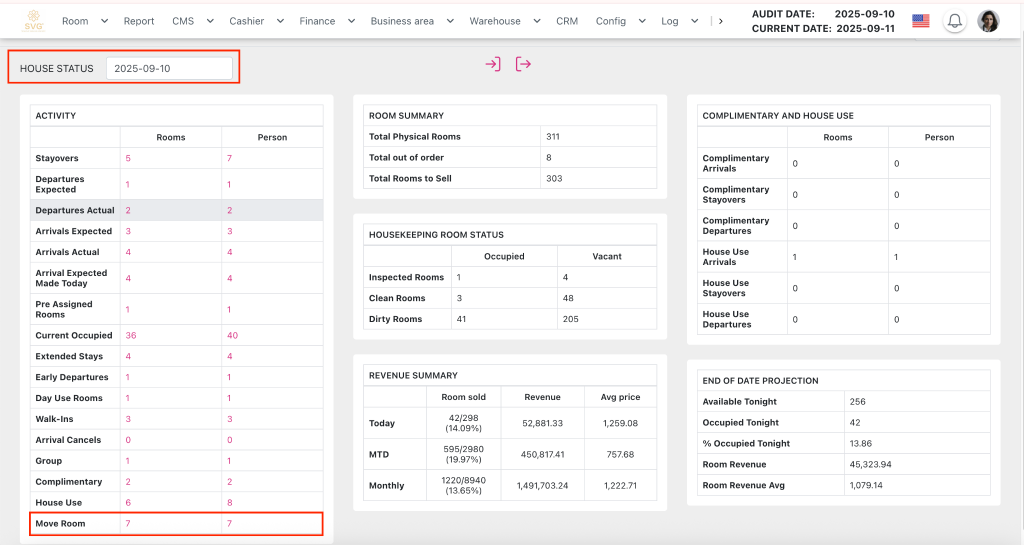Open the CRM menu item
This screenshot has height=545, width=1024.
pyautogui.click(x=567, y=21)
